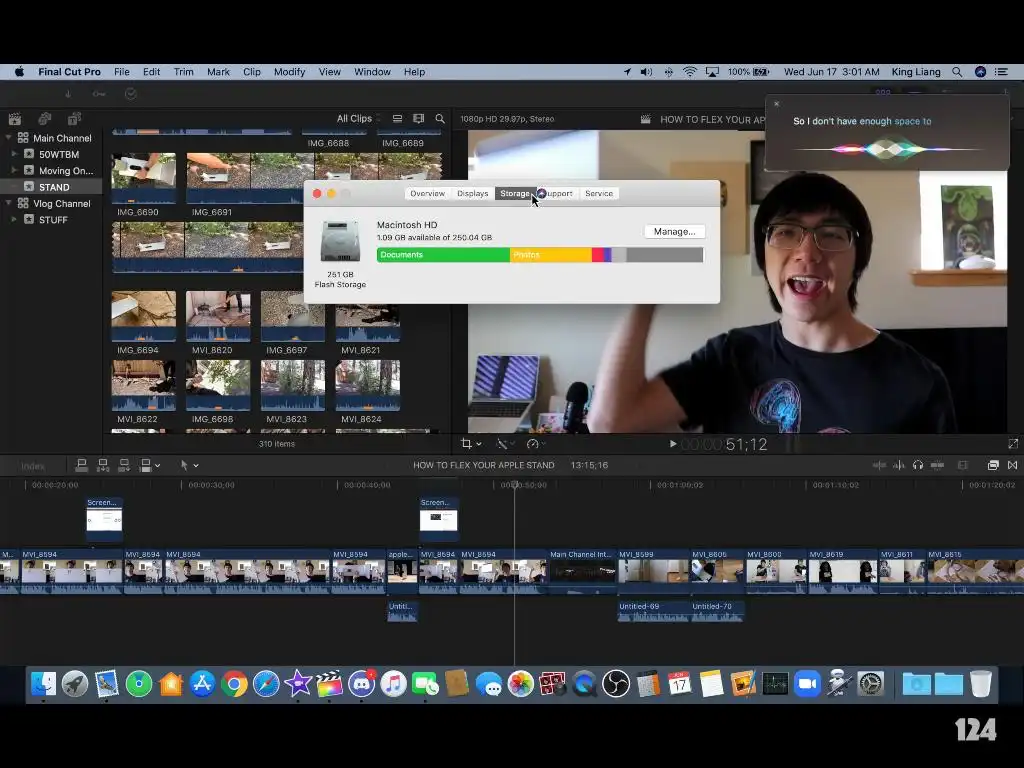Select the MVI_8624 clip thumbnail
Viewport: 1024px width, 768px height.
click(x=368, y=385)
